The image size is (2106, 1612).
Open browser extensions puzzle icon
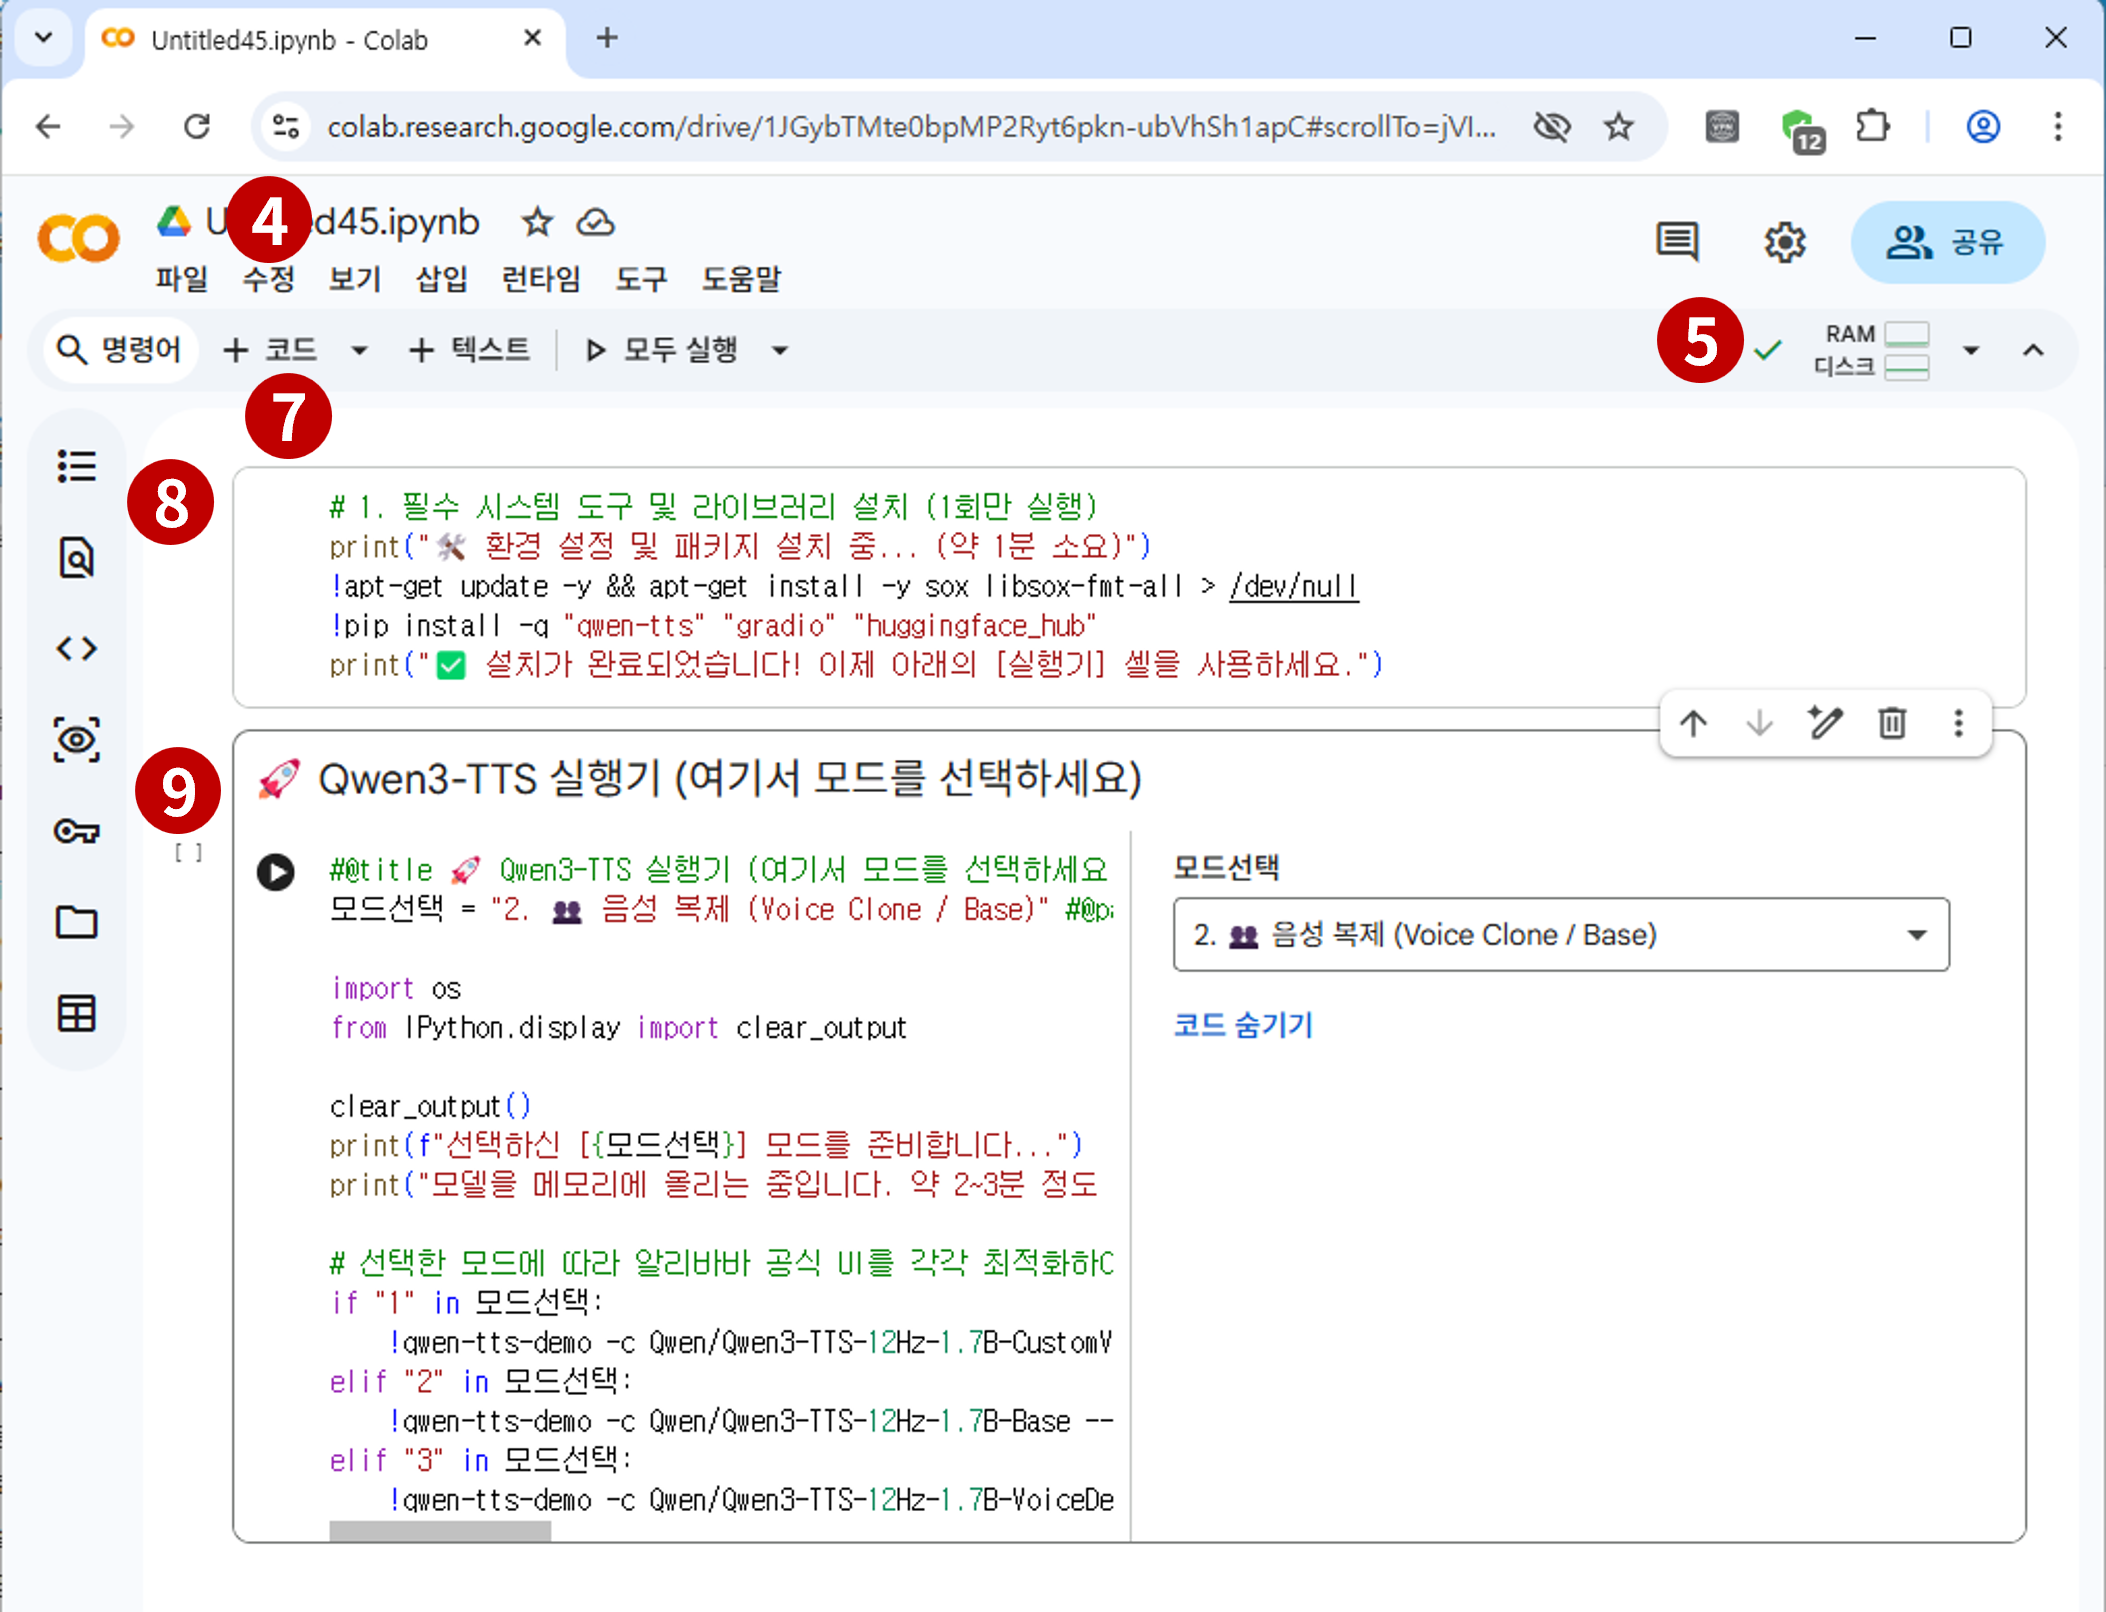click(x=1872, y=126)
